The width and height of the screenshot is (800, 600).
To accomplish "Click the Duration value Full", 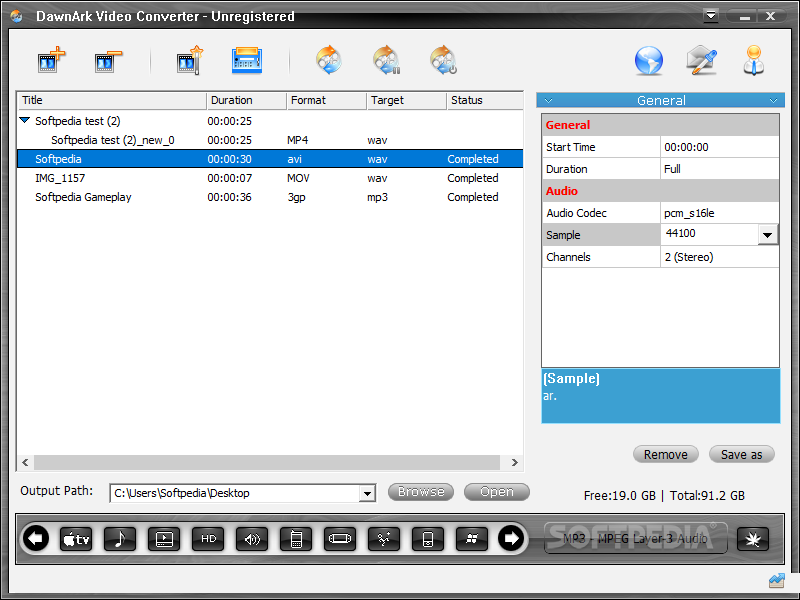I will [x=719, y=169].
